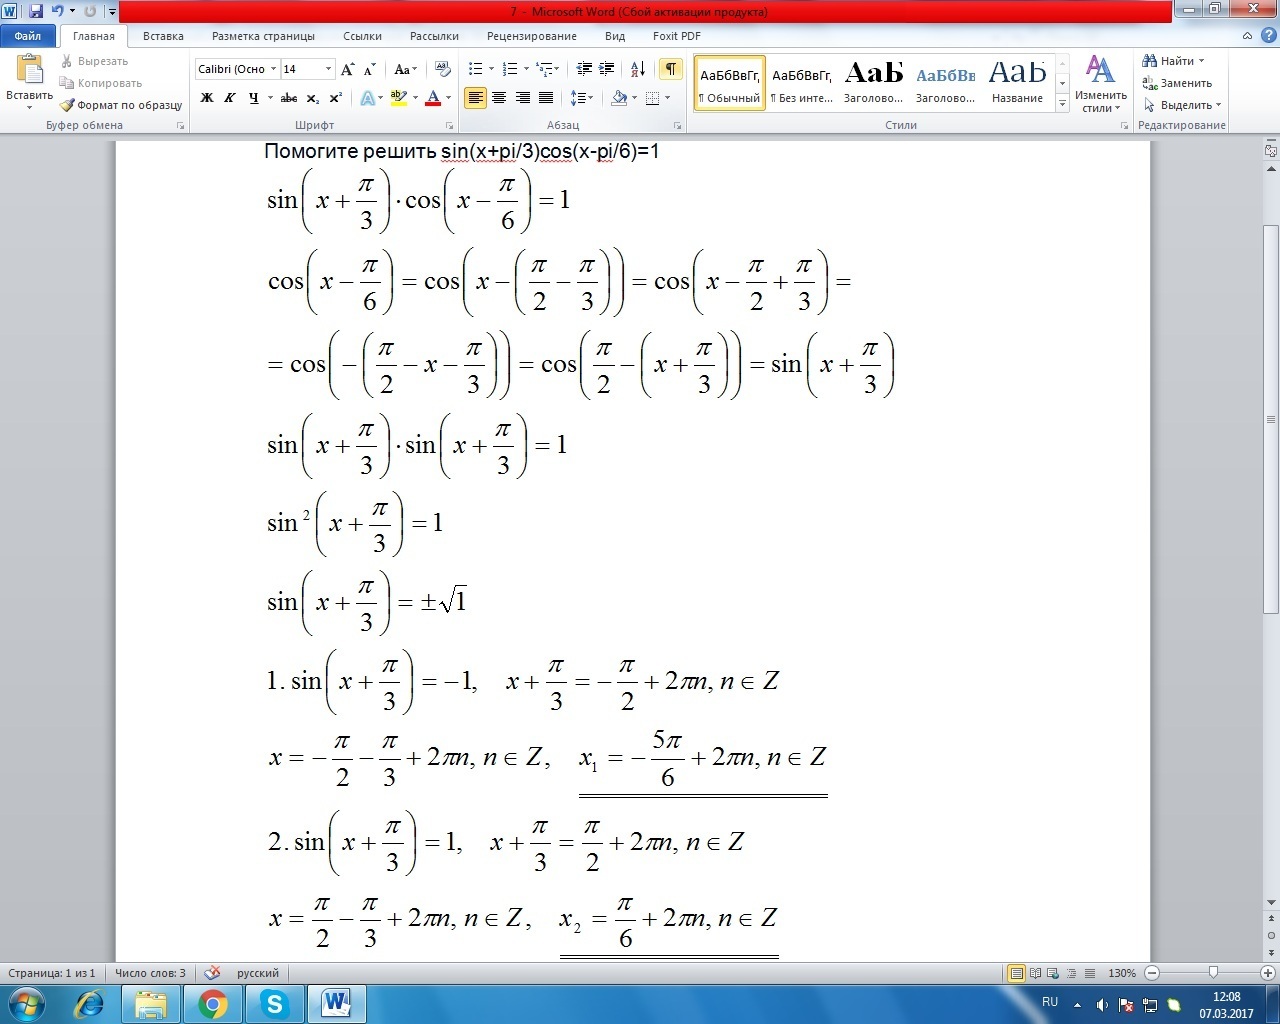Toggle bold formatting (Ж)
The width and height of the screenshot is (1280, 1024).
(x=207, y=98)
